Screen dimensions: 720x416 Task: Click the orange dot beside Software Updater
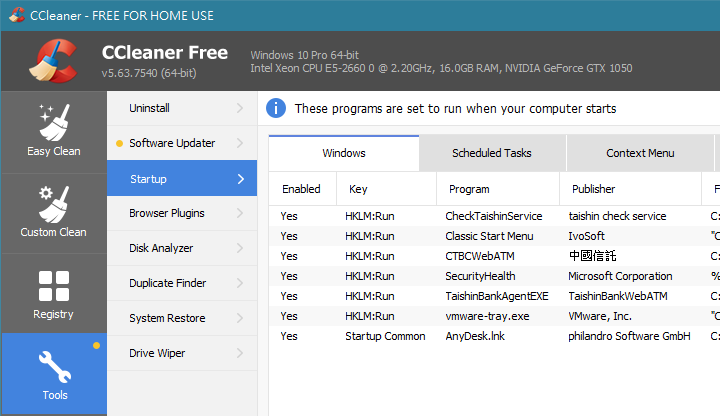click(119, 143)
